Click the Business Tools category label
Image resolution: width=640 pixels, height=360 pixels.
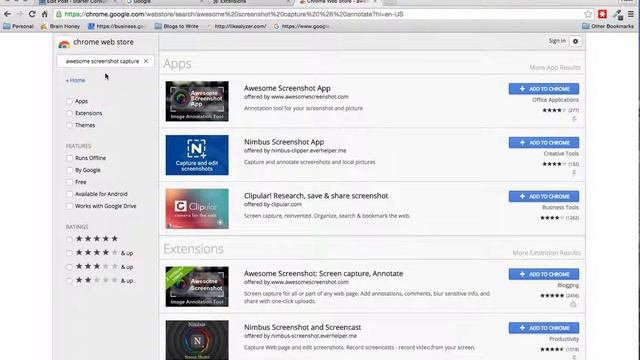click(x=560, y=207)
